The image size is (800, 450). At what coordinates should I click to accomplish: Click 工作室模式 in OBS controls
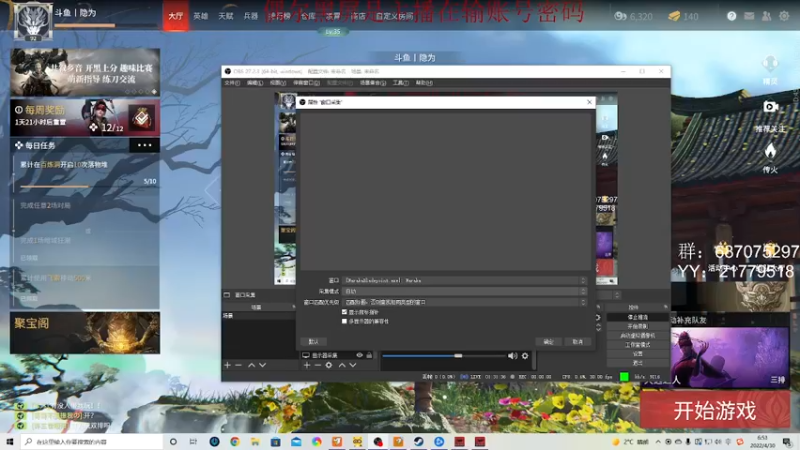point(638,345)
